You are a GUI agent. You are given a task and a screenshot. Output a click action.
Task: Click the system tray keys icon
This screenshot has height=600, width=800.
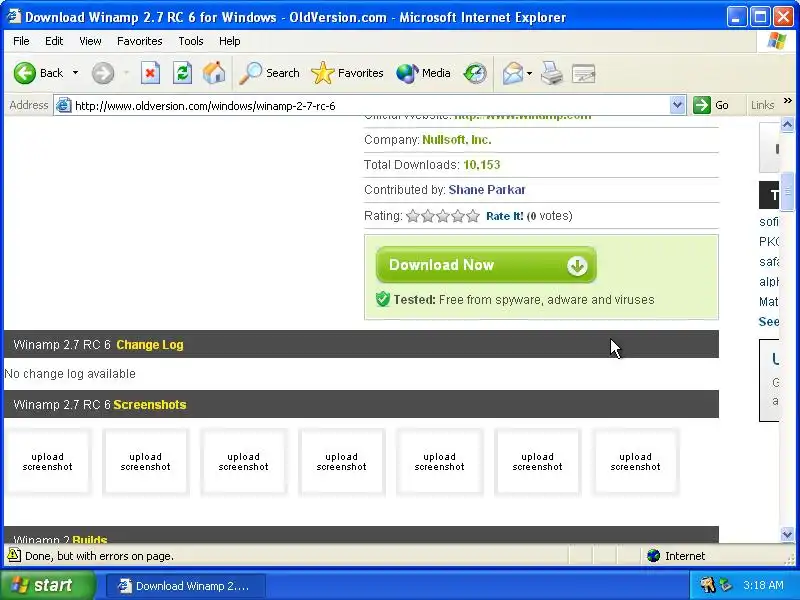708,585
